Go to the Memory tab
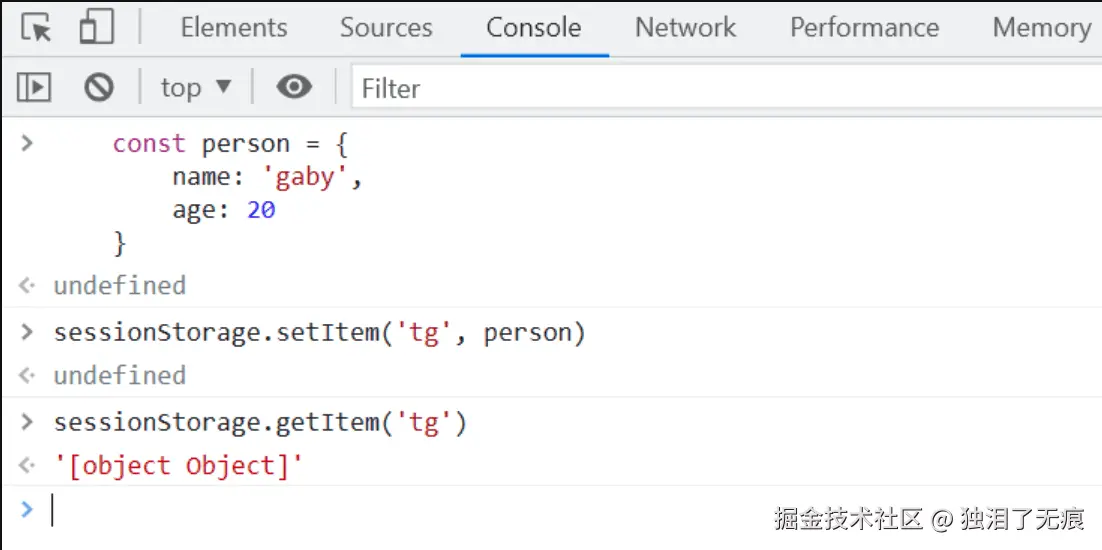The image size is (1102, 550). pyautogui.click(x=1041, y=28)
